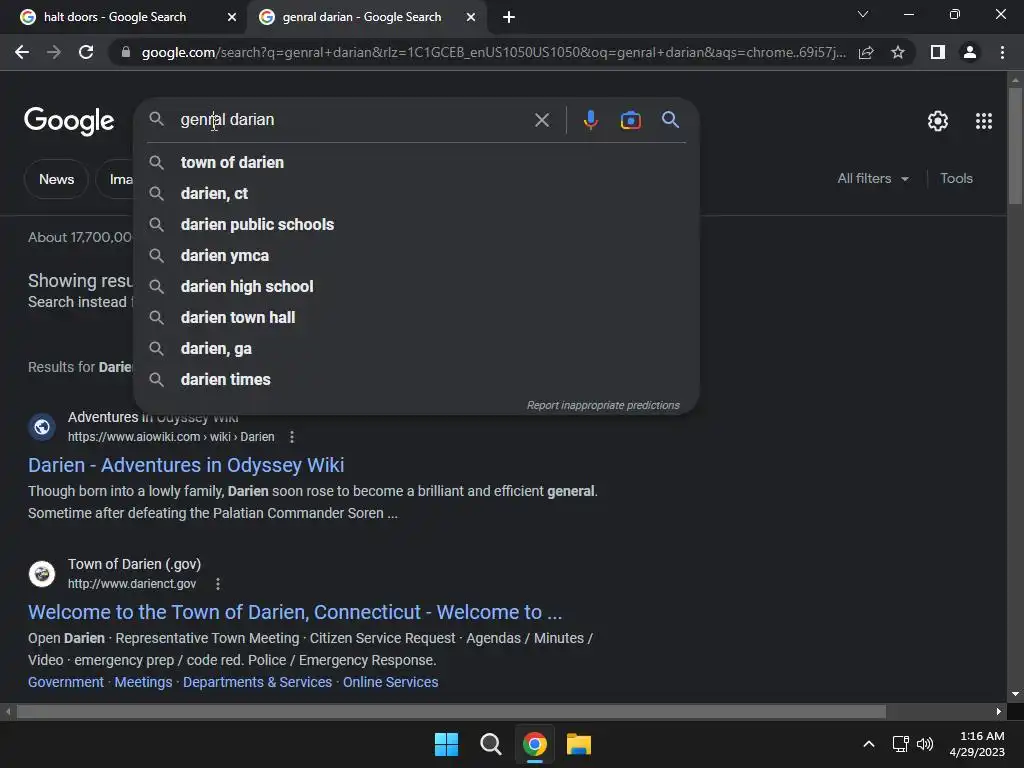Open the clock and date flyout
The height and width of the screenshot is (768, 1024).
tap(977, 744)
